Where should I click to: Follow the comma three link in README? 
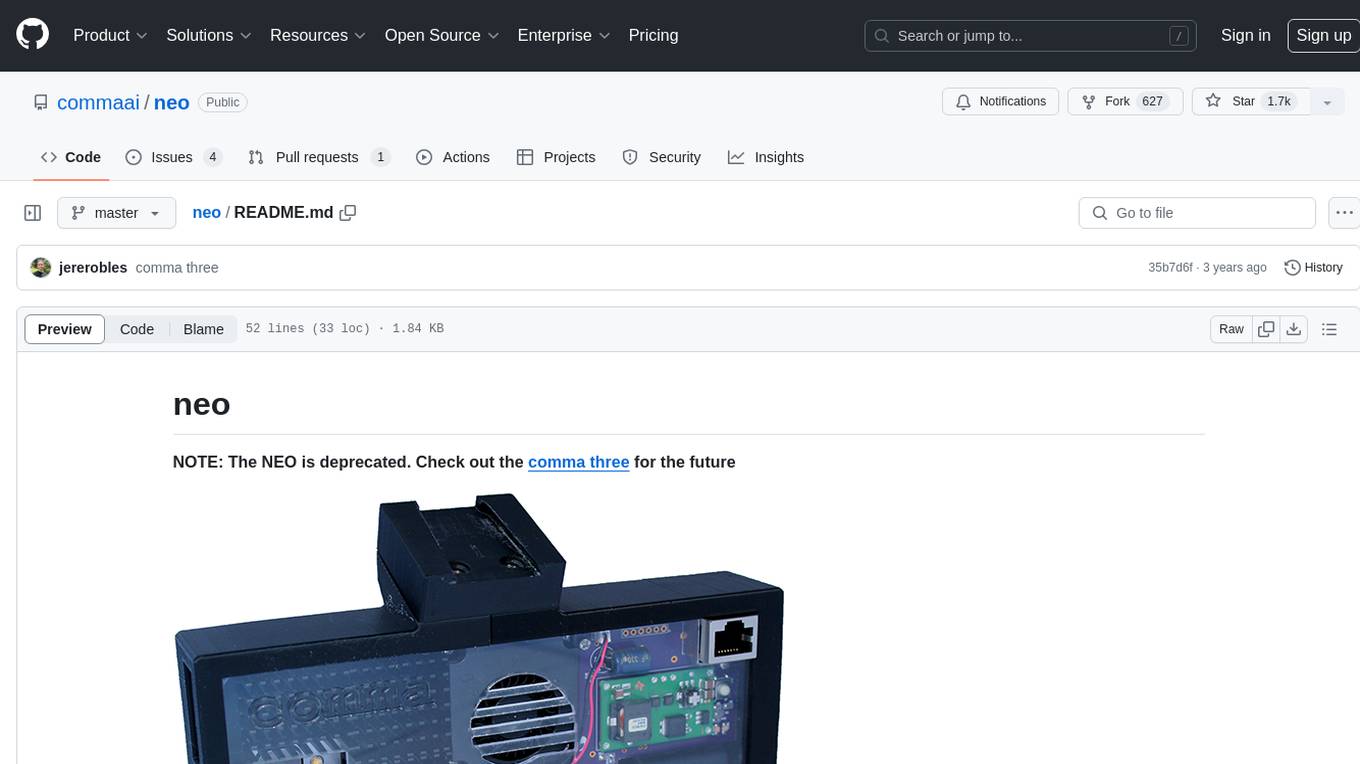[578, 462]
